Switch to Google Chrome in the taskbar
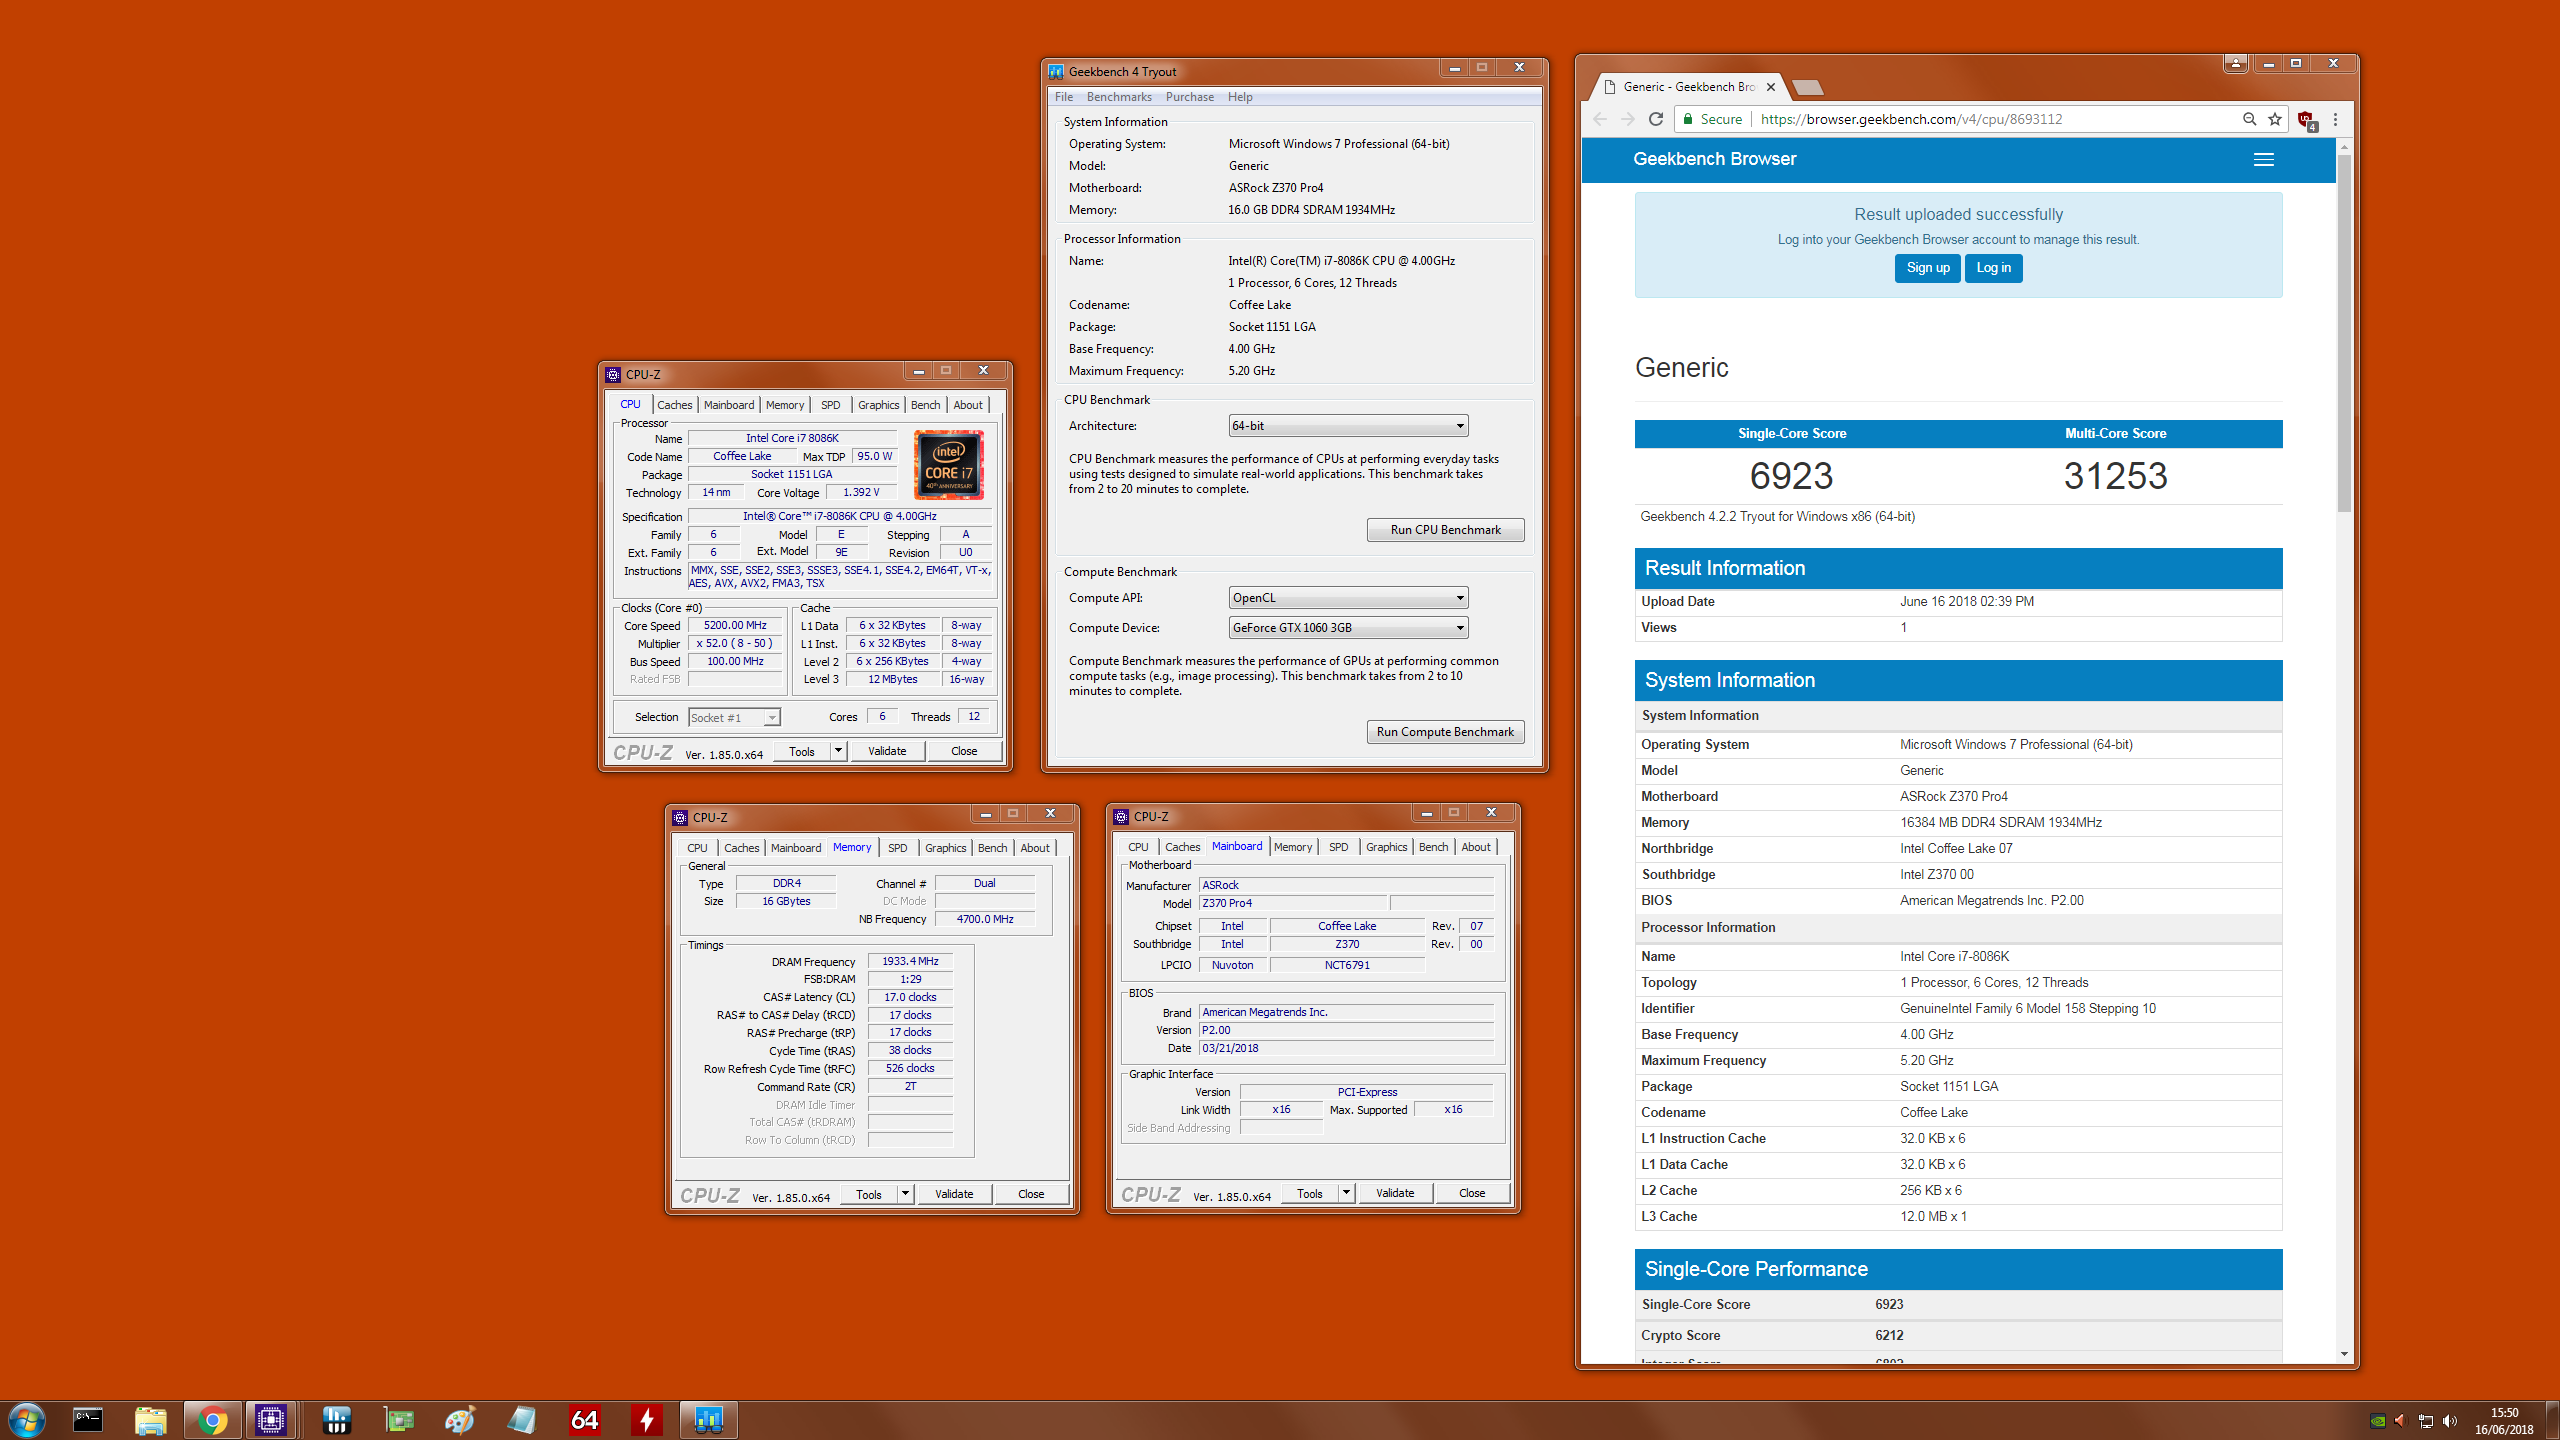2560x1440 pixels. point(212,1419)
